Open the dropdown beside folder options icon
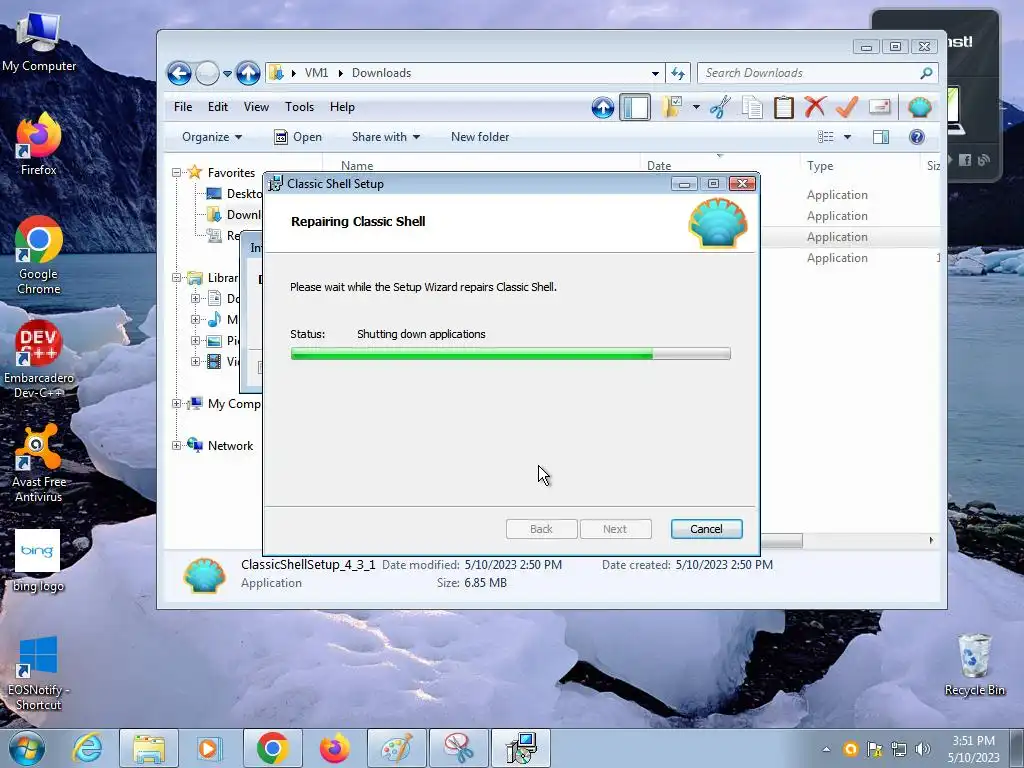Image resolution: width=1024 pixels, height=768 pixels. pos(696,107)
